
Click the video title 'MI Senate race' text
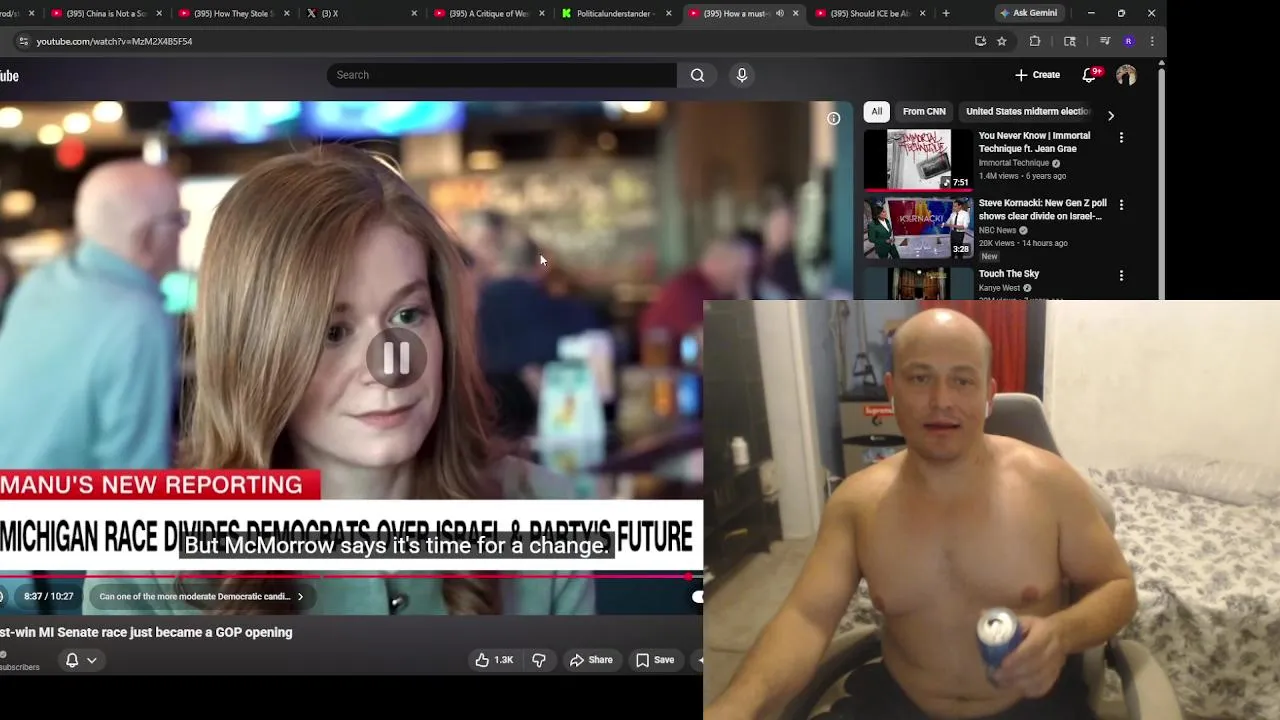click(146, 633)
